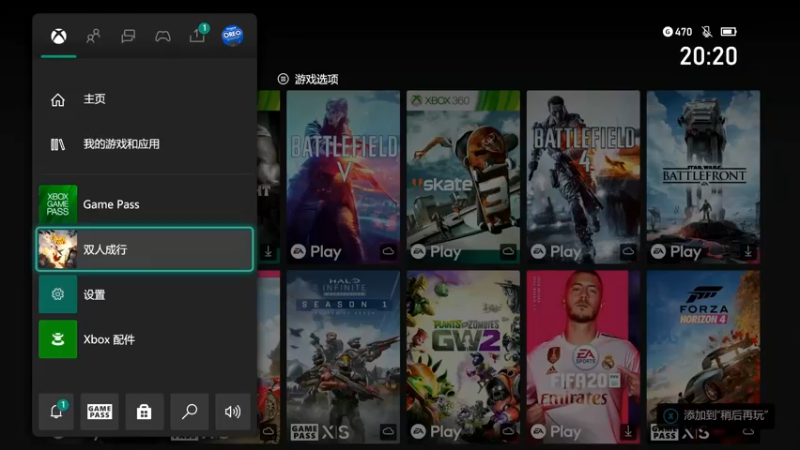Launch 双人成行 from the guide
This screenshot has height=450, width=800.
145,249
